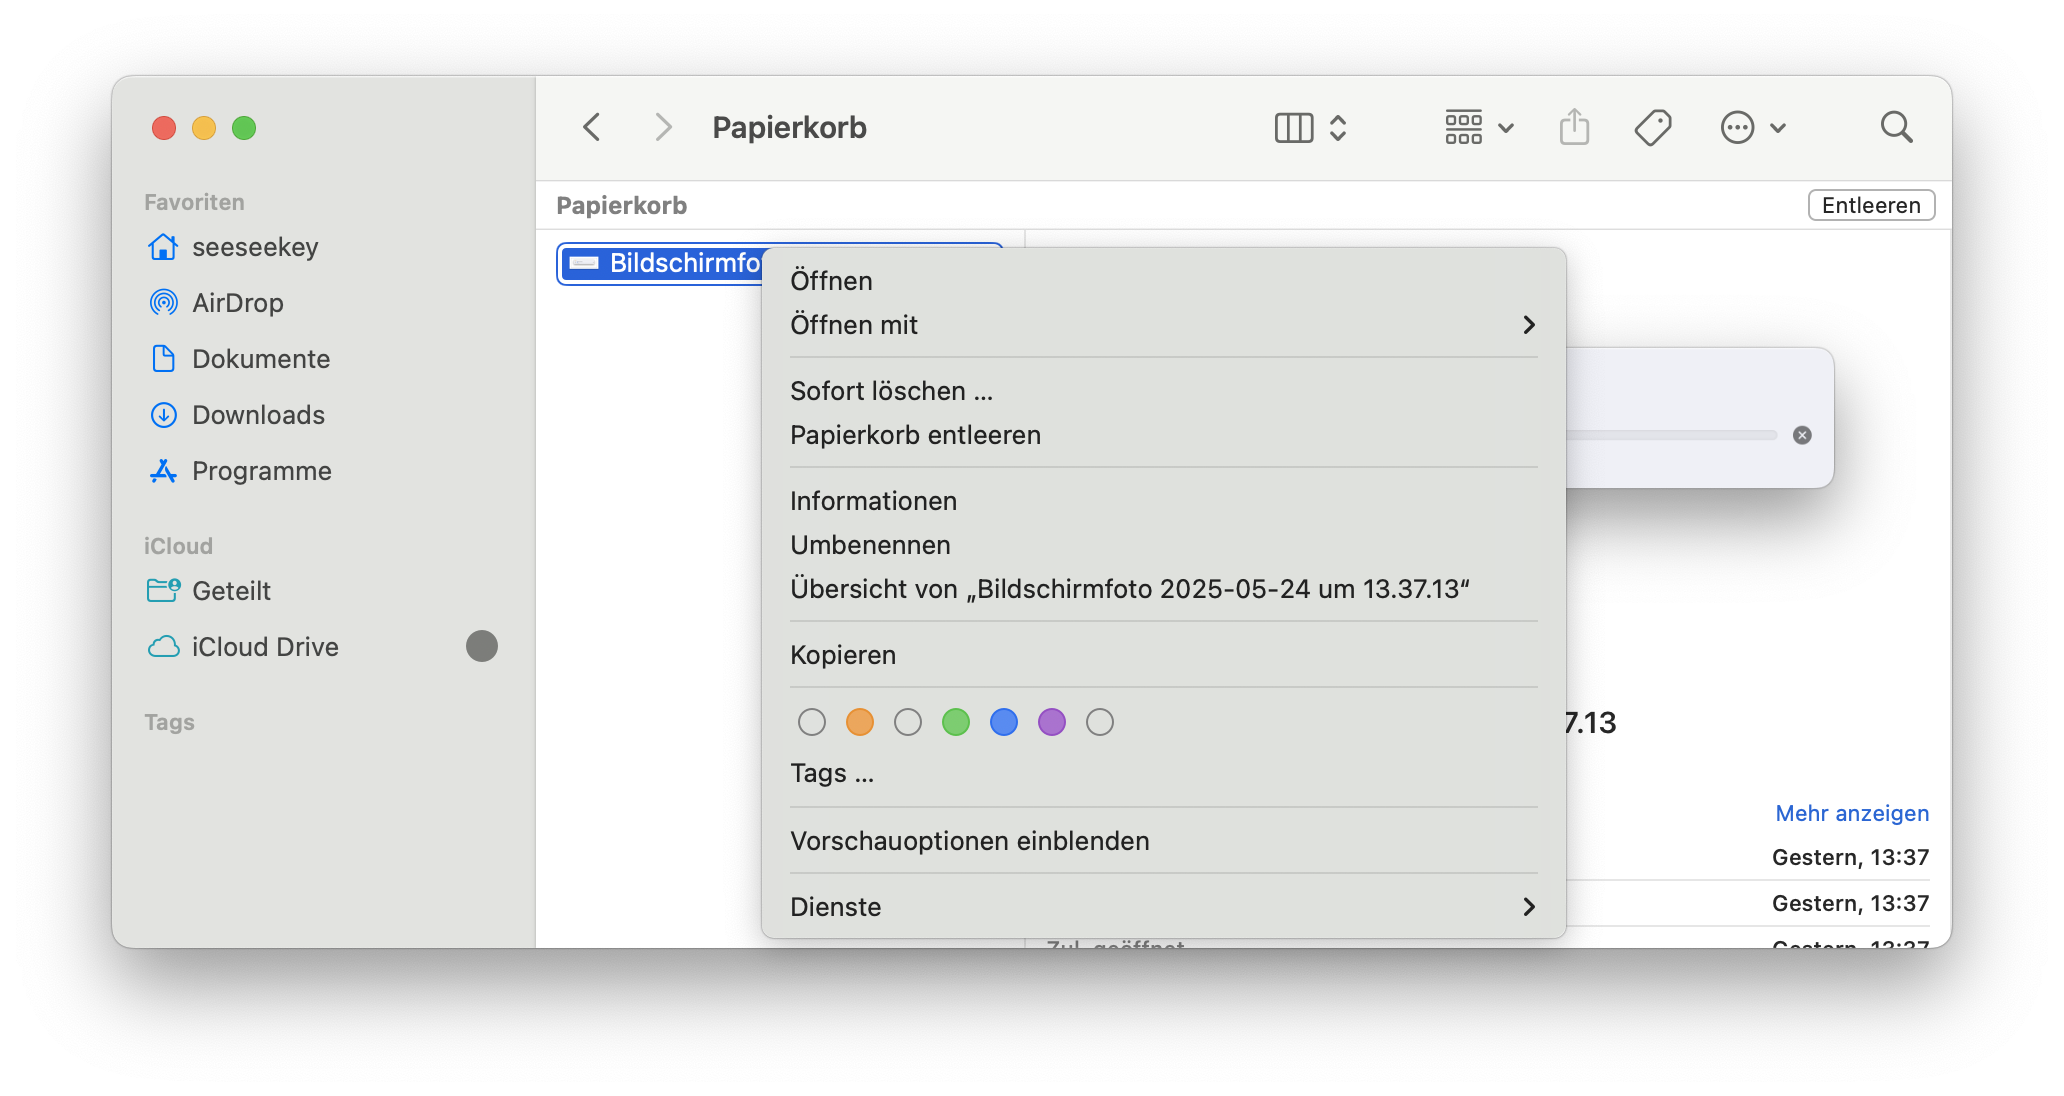This screenshot has width=2064, height=1096.
Task: Choose Sofort löschen from context menu
Action: tap(891, 391)
